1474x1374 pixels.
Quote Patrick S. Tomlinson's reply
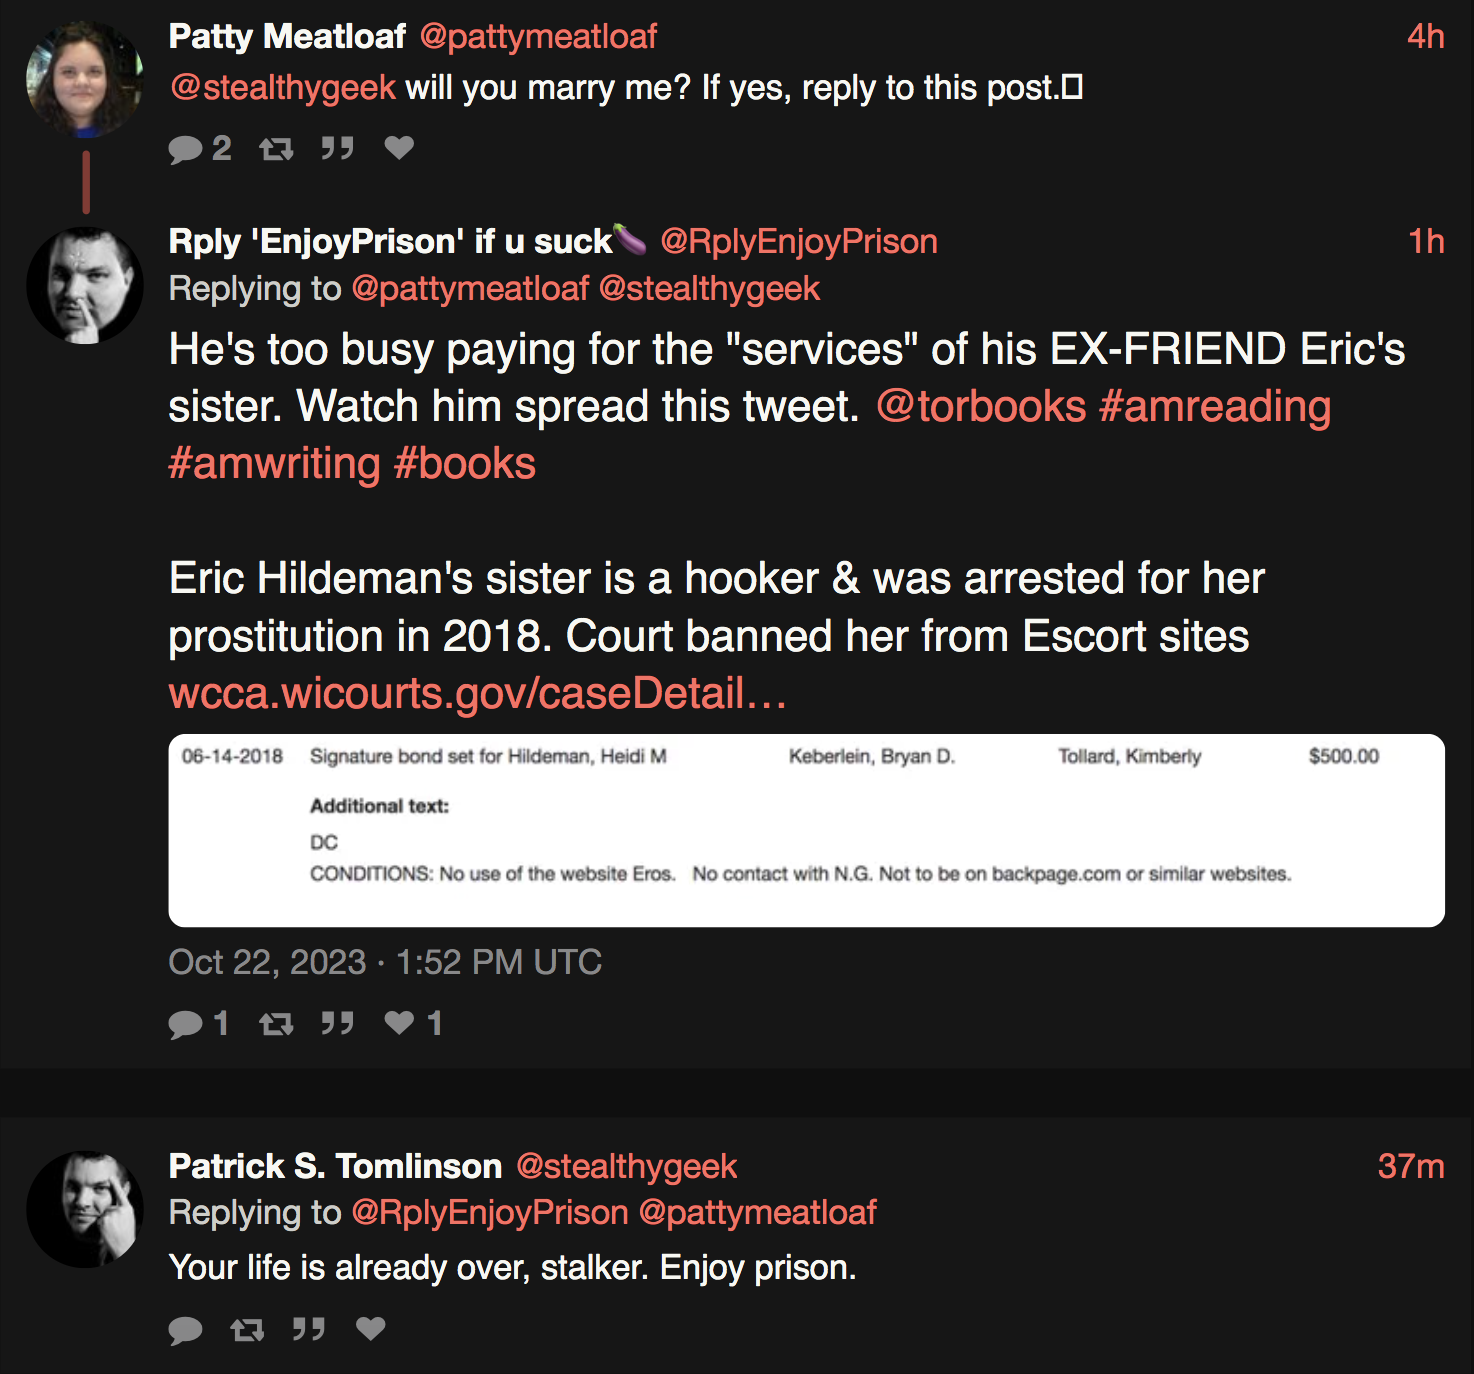(x=308, y=1330)
